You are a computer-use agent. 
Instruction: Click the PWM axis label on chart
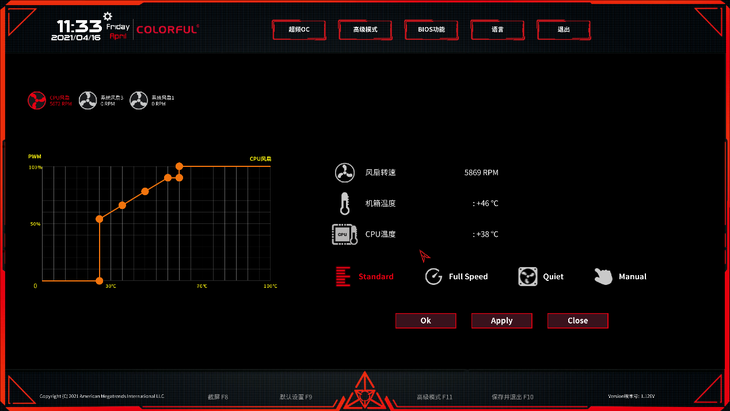(x=34, y=156)
